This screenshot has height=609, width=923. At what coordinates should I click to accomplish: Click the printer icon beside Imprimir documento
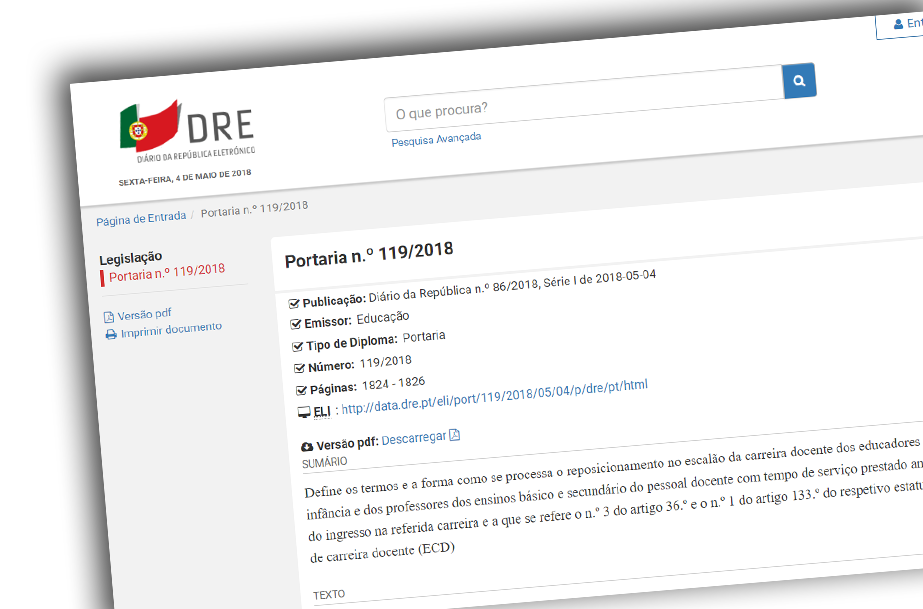[111, 334]
